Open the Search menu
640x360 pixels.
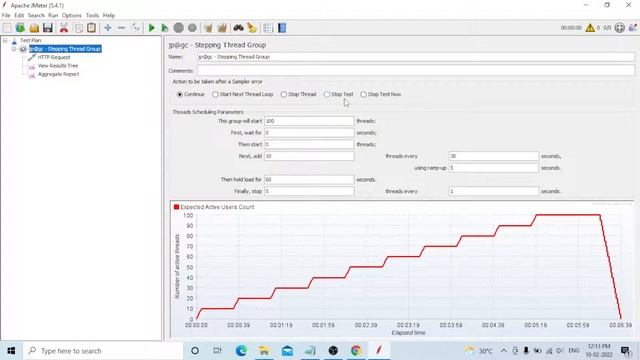[36, 16]
